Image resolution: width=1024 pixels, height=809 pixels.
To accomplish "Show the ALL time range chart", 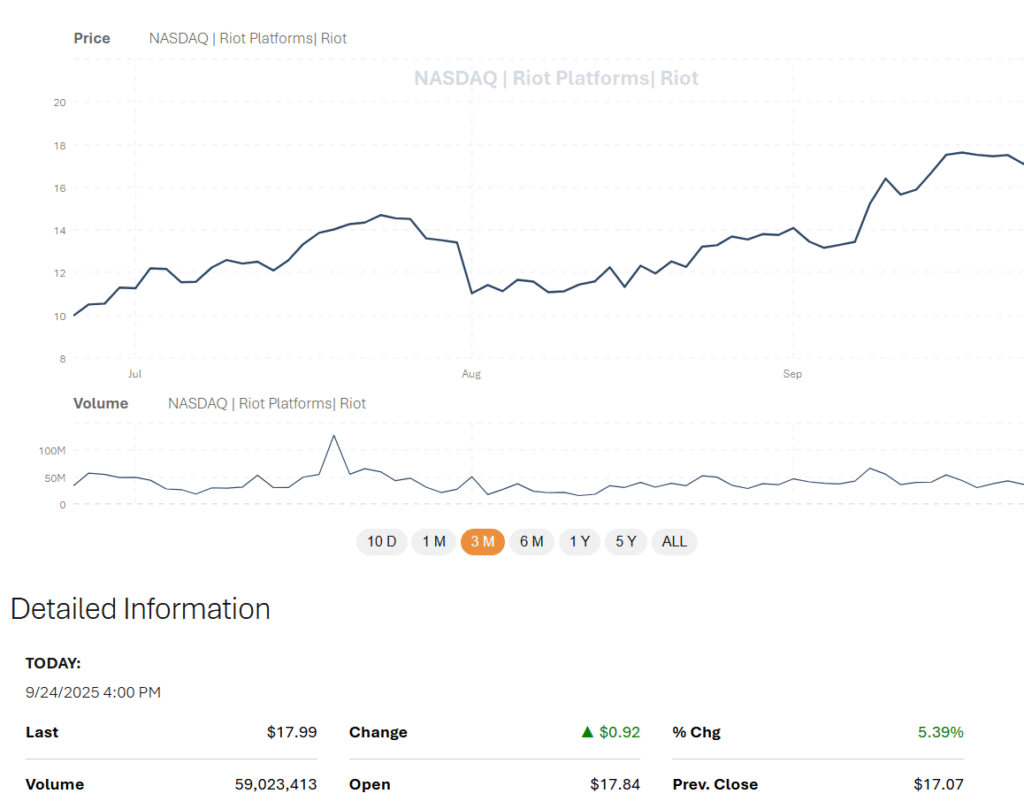I will [x=674, y=541].
